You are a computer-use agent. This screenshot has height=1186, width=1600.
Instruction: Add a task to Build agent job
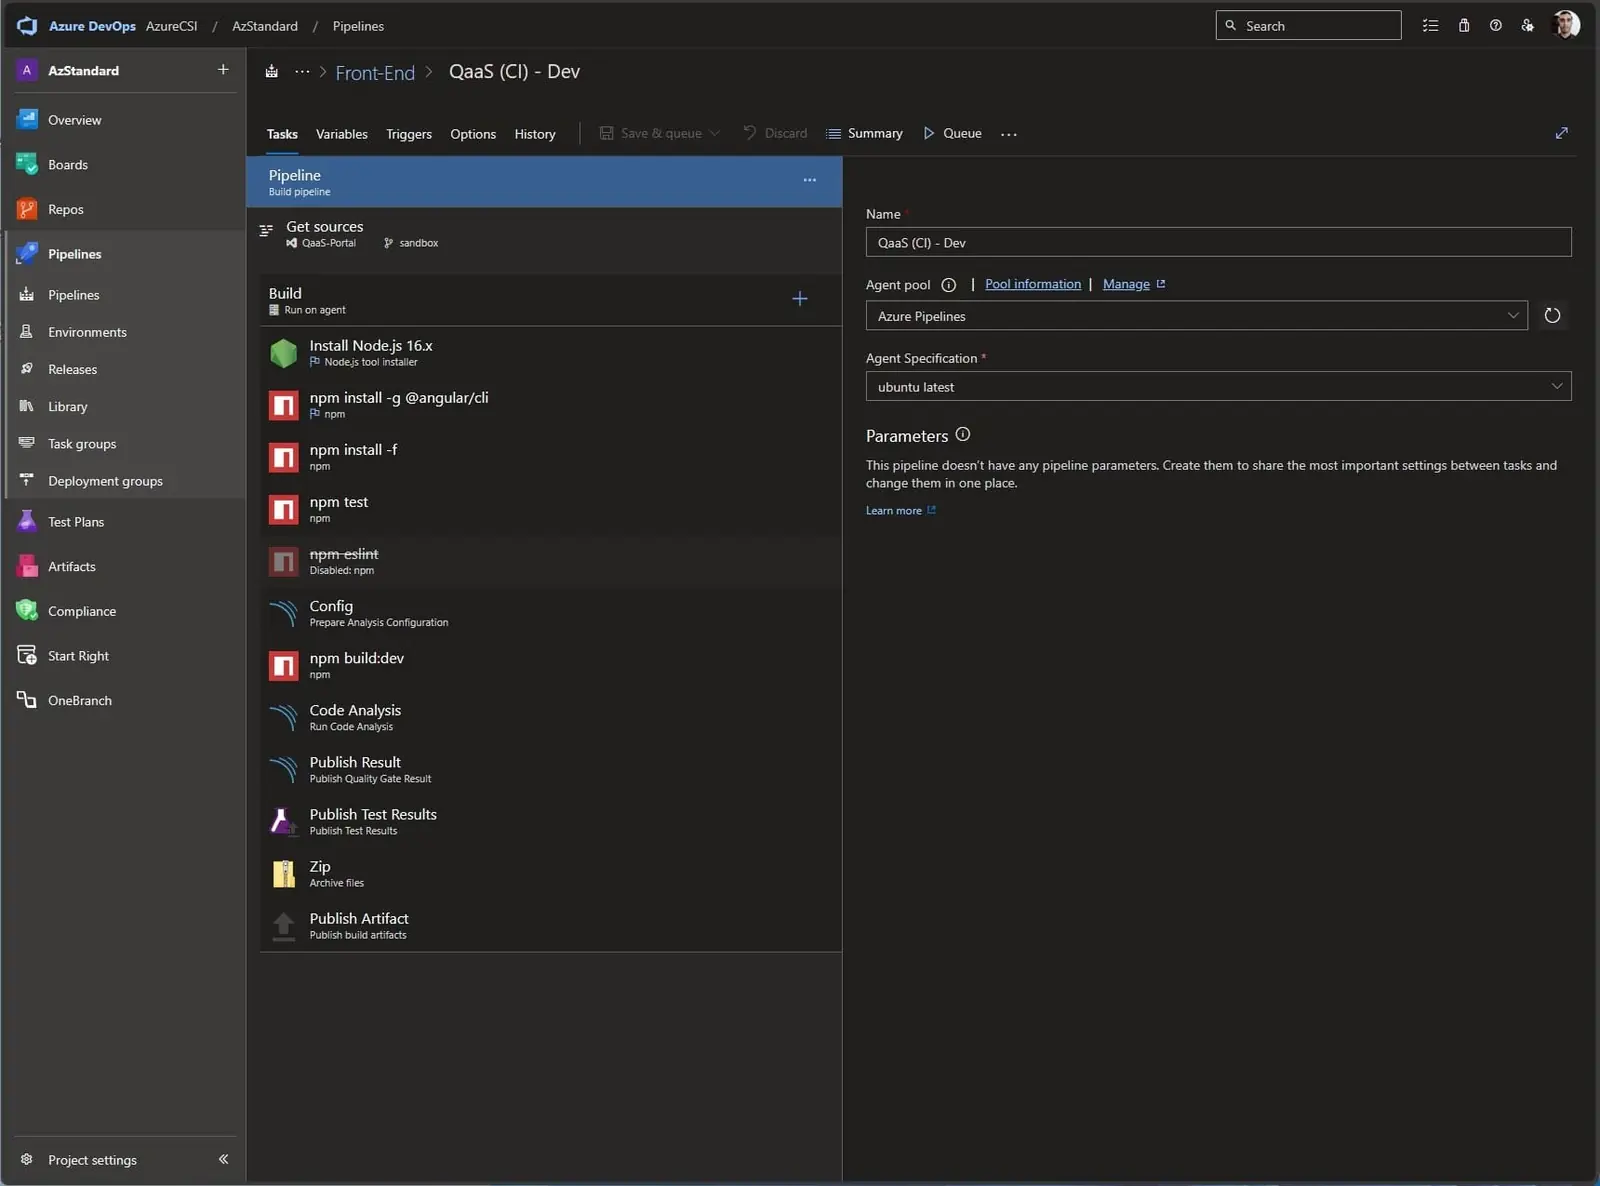pyautogui.click(x=800, y=299)
